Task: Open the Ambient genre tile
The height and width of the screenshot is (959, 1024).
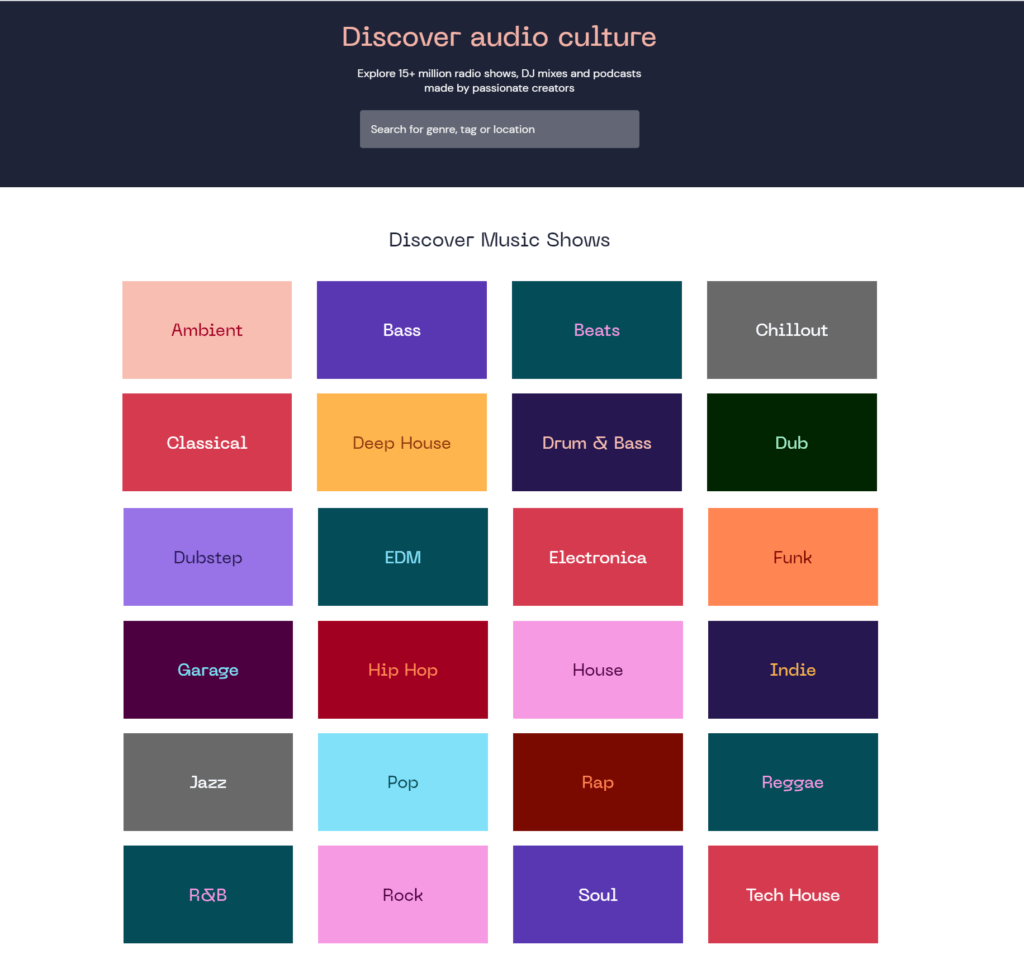Action: pyautogui.click(x=207, y=330)
